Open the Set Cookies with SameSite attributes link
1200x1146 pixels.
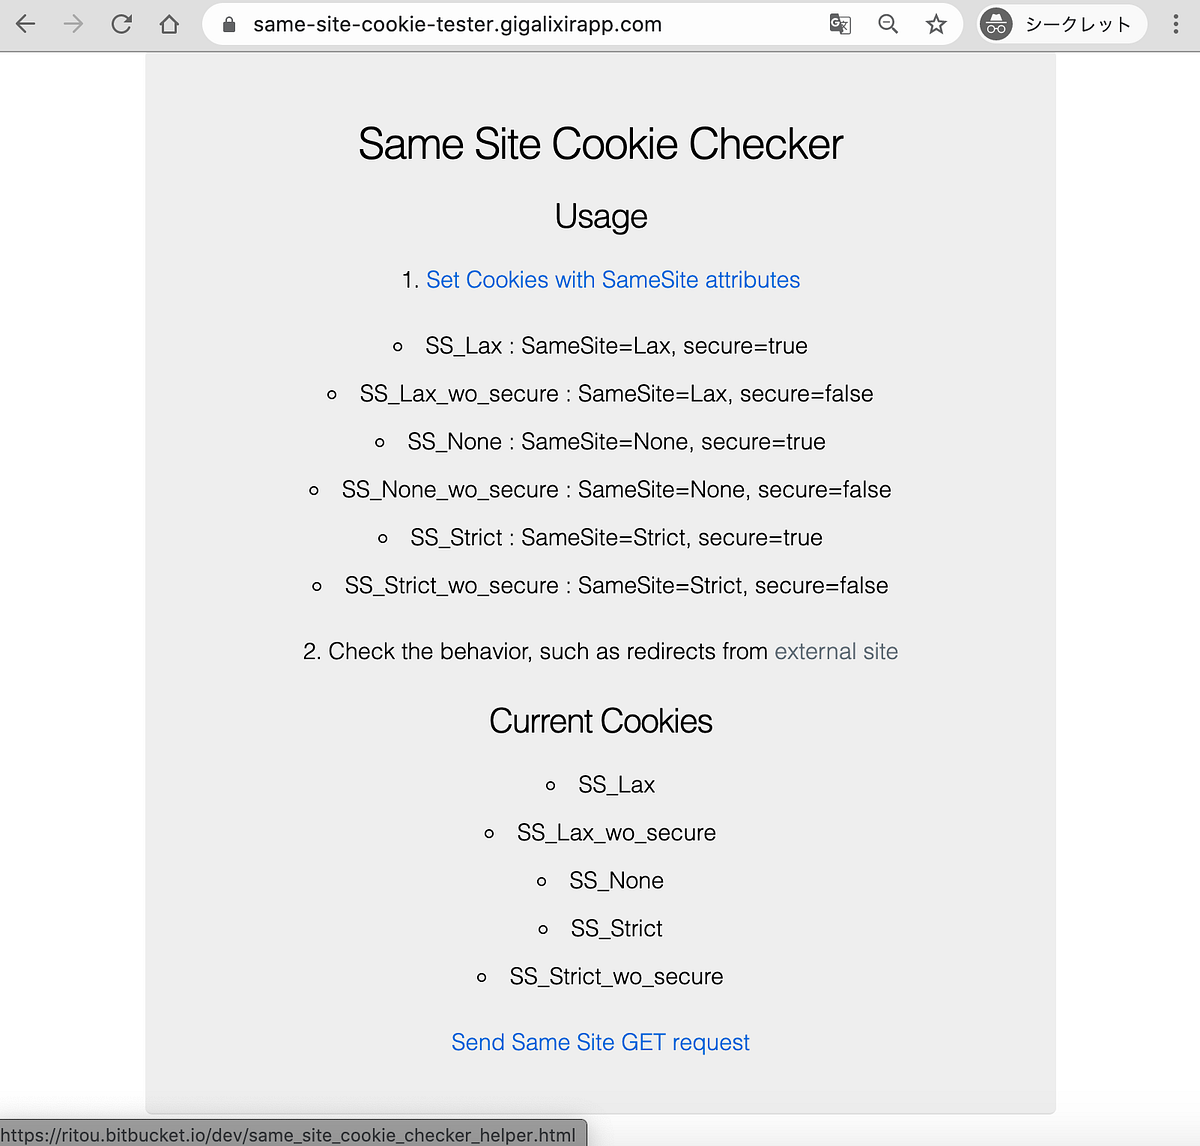[x=613, y=280]
